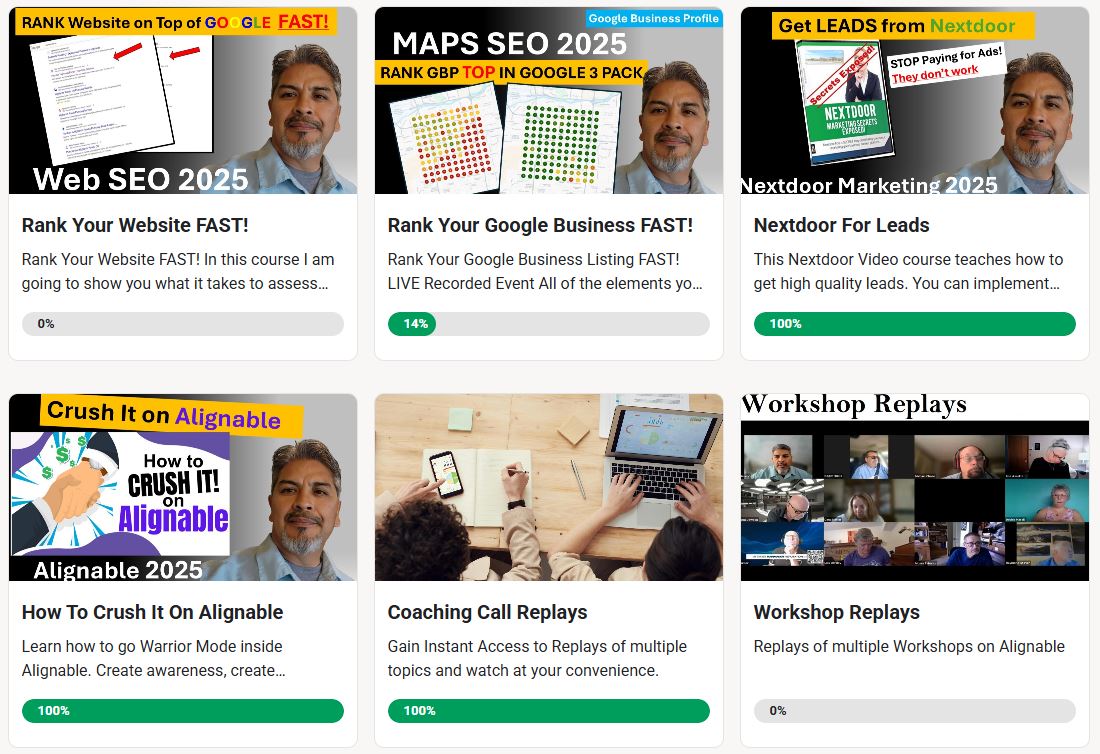This screenshot has height=754, width=1100.
Task: Click the Workshop Replays title
Action: (x=836, y=612)
